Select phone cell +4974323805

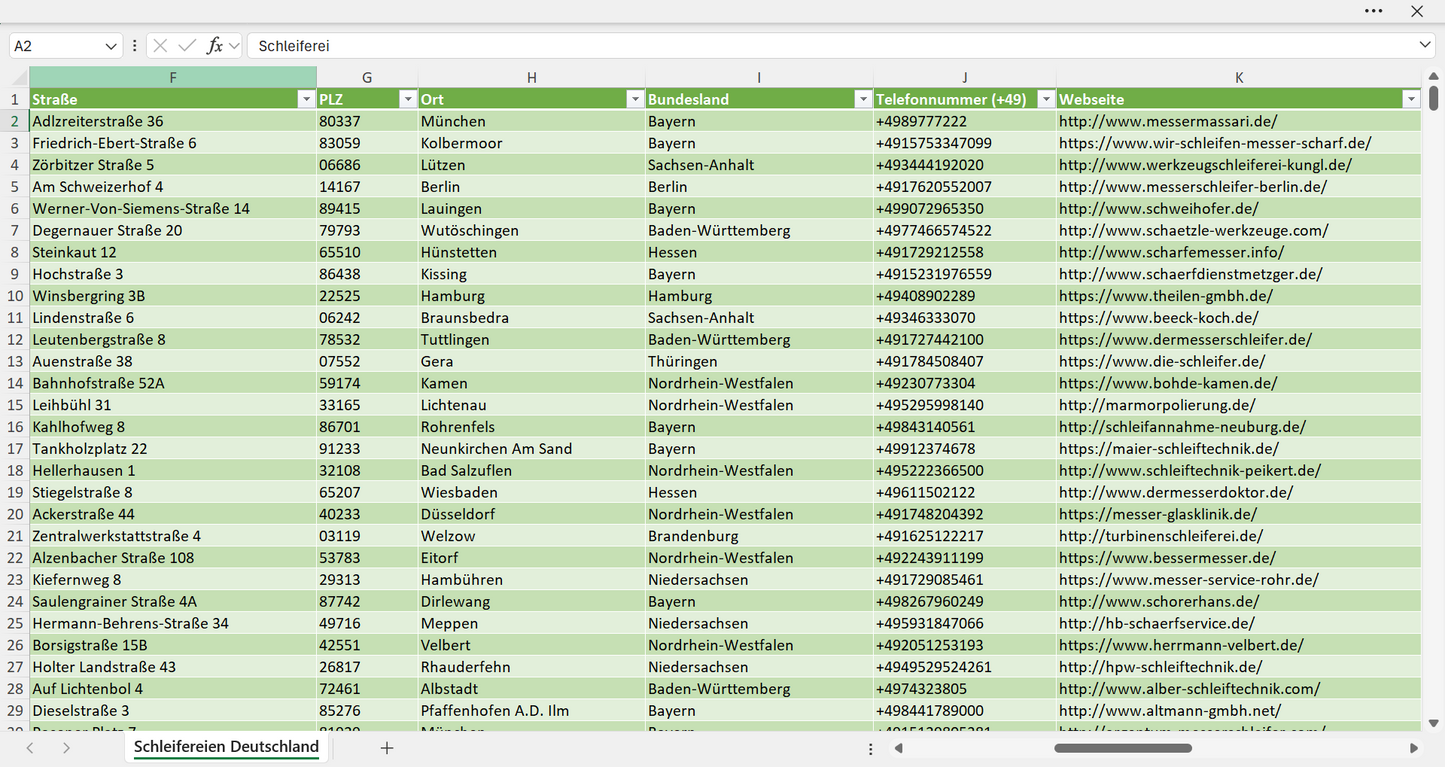tap(965, 689)
